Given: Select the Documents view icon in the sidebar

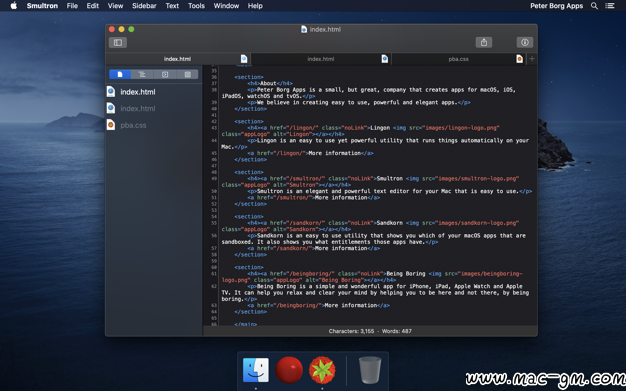Looking at the screenshot, I should (120, 75).
